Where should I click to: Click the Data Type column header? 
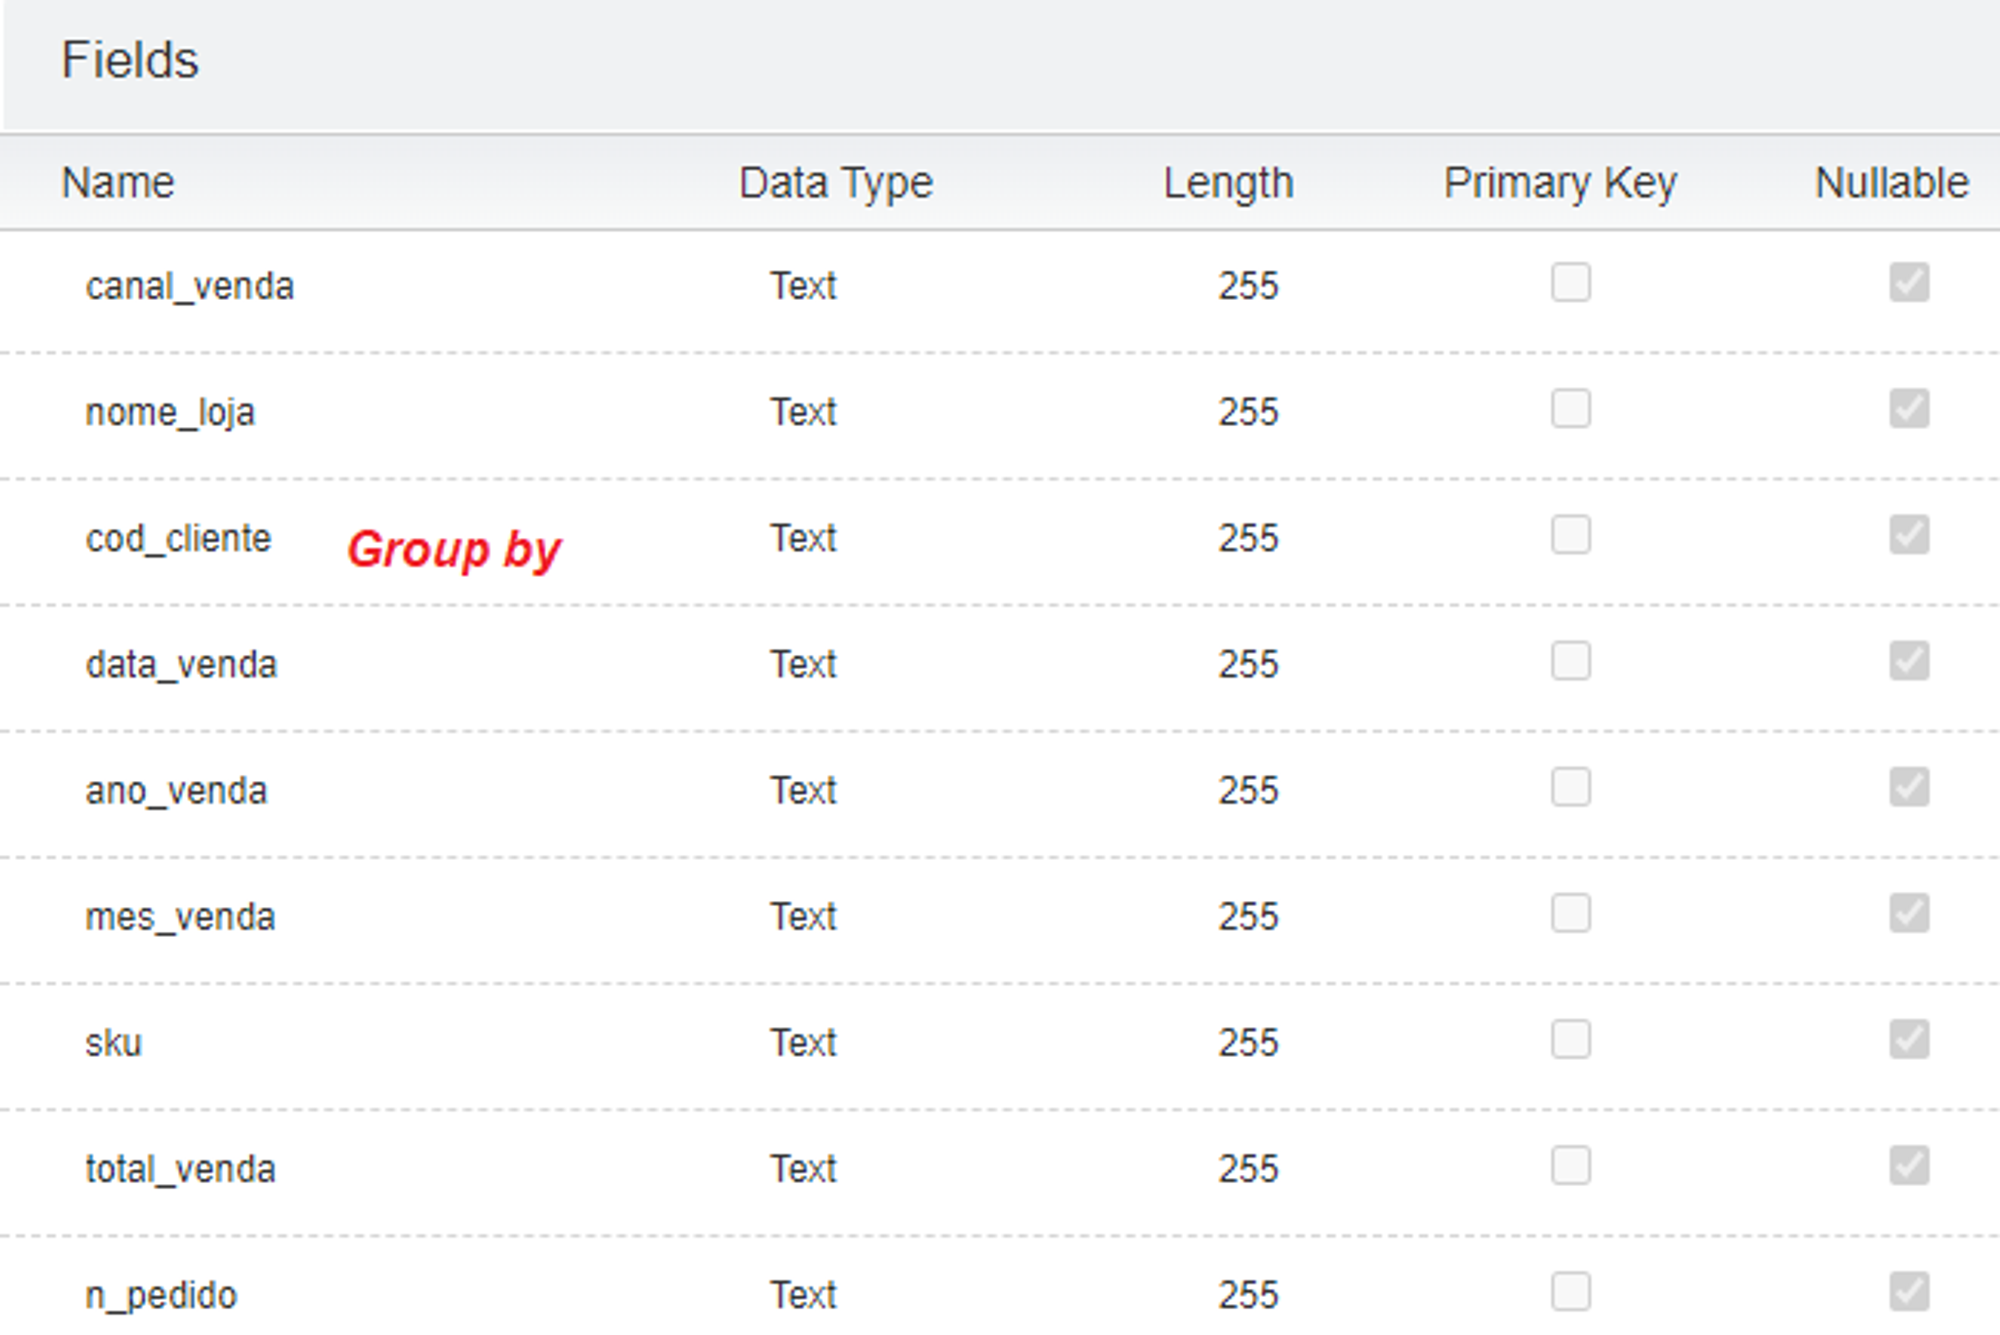[x=835, y=183]
